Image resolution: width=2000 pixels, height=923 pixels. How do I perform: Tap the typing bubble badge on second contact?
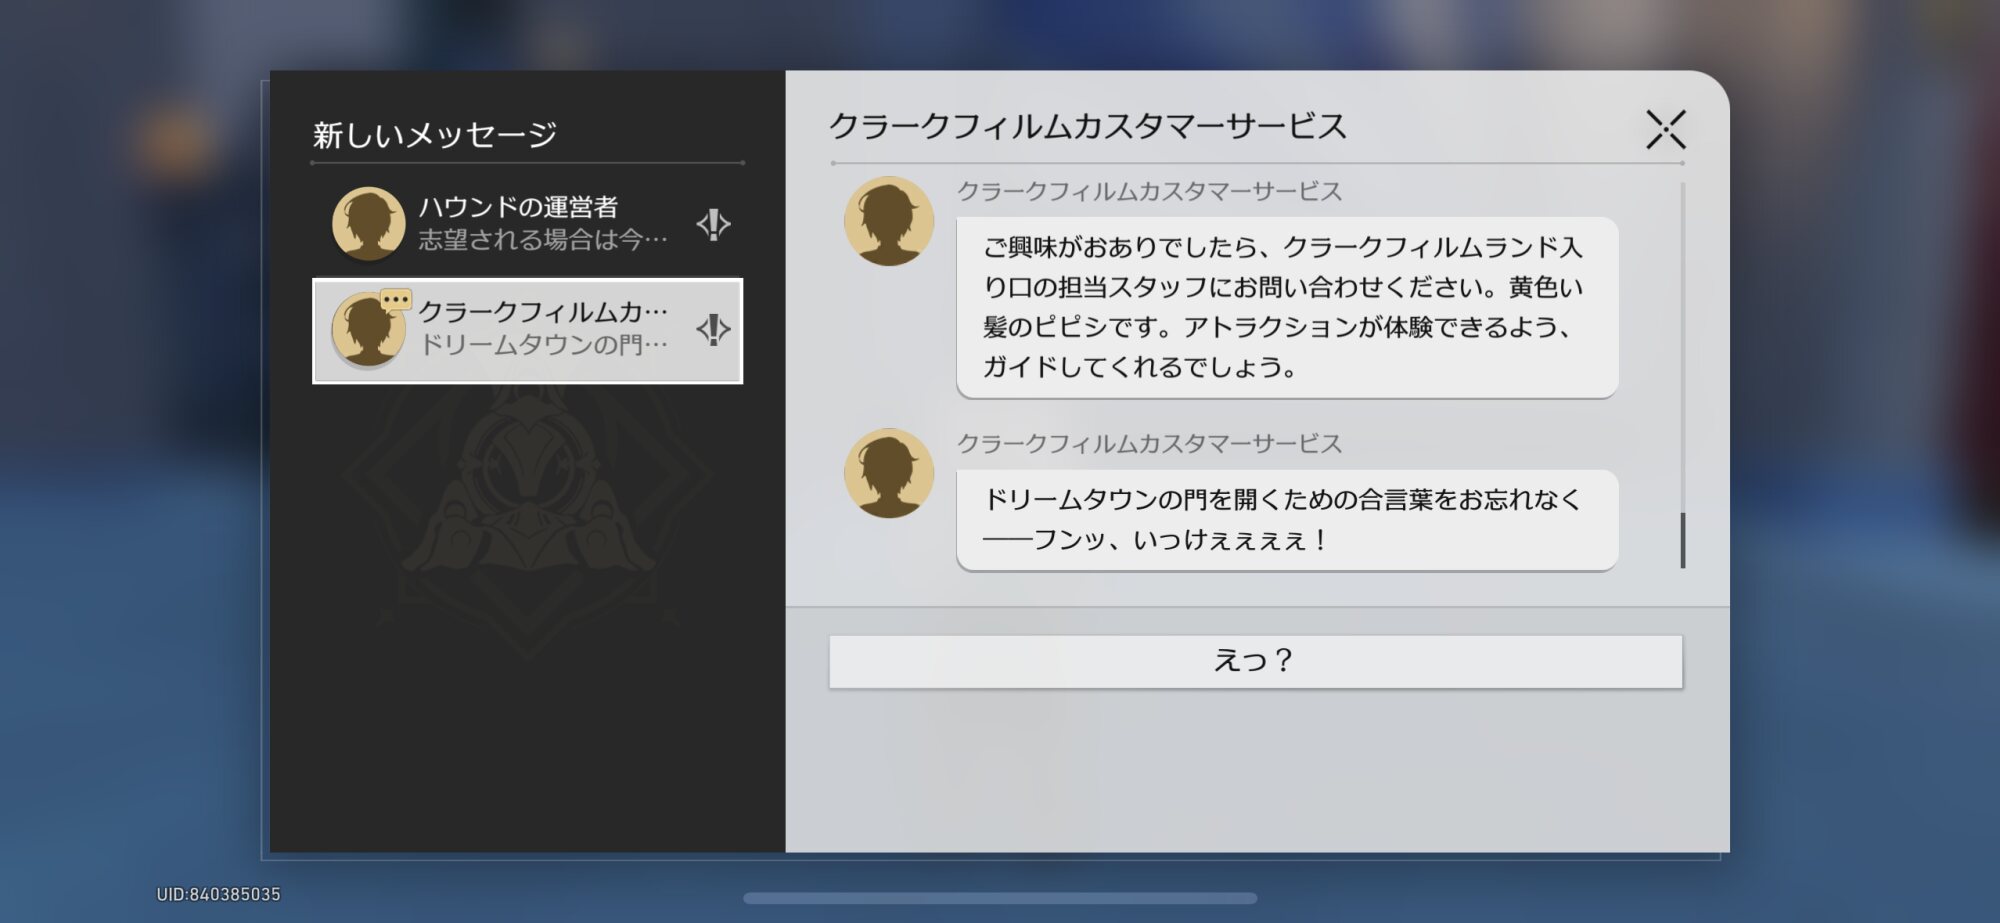(396, 299)
